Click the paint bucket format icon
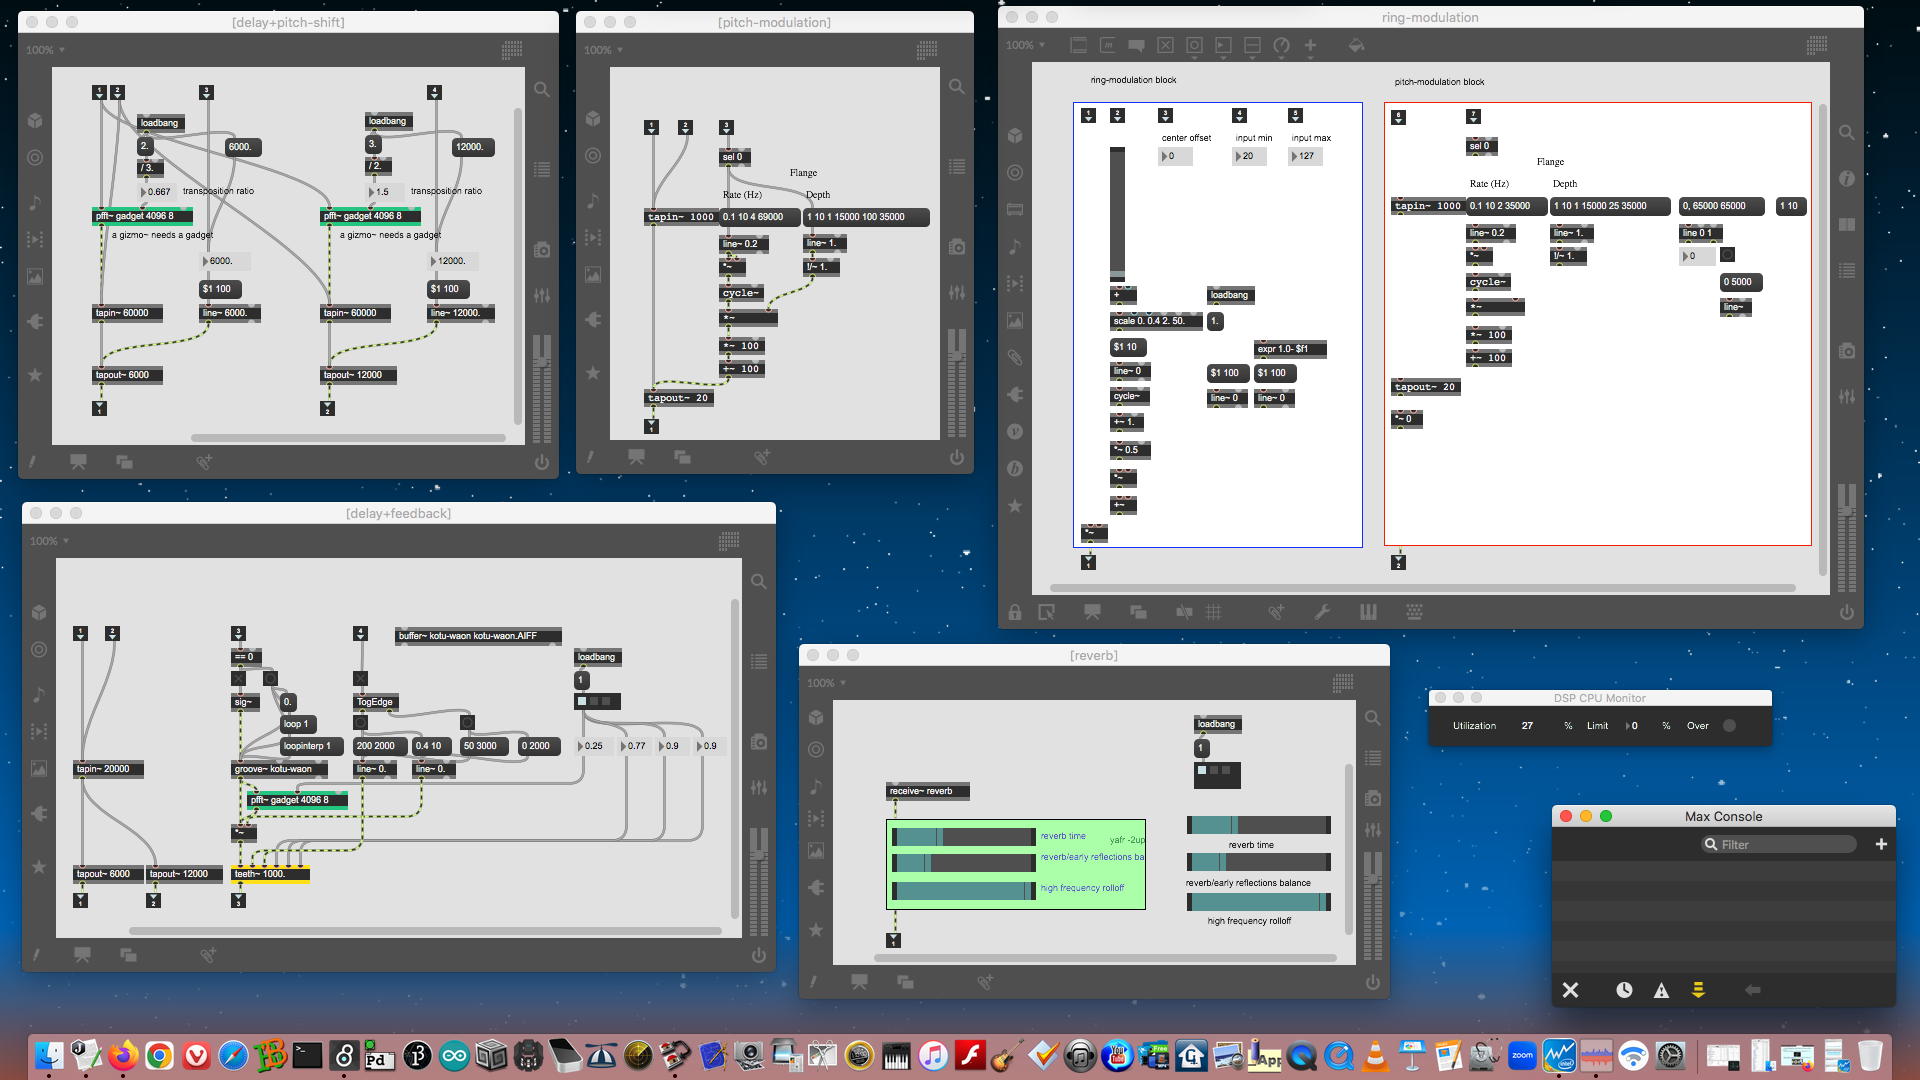This screenshot has height=1080, width=1920. pyautogui.click(x=1356, y=45)
